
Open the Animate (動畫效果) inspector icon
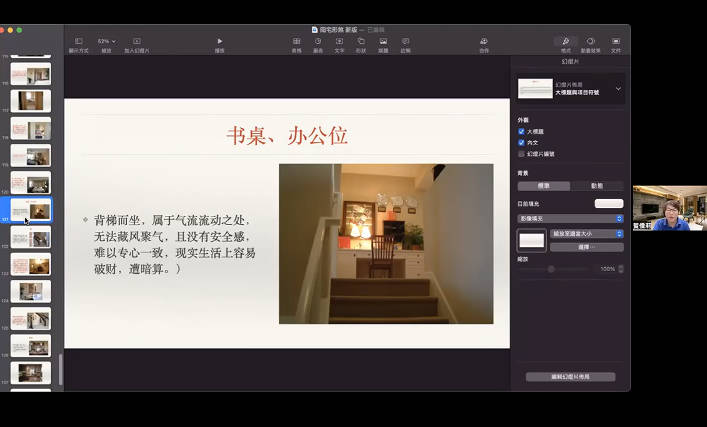tap(591, 41)
